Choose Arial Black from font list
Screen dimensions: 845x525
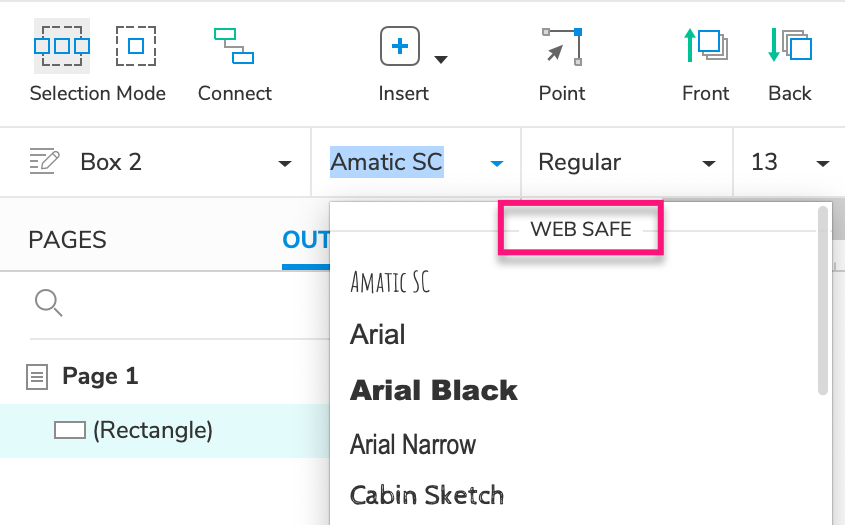(x=434, y=390)
